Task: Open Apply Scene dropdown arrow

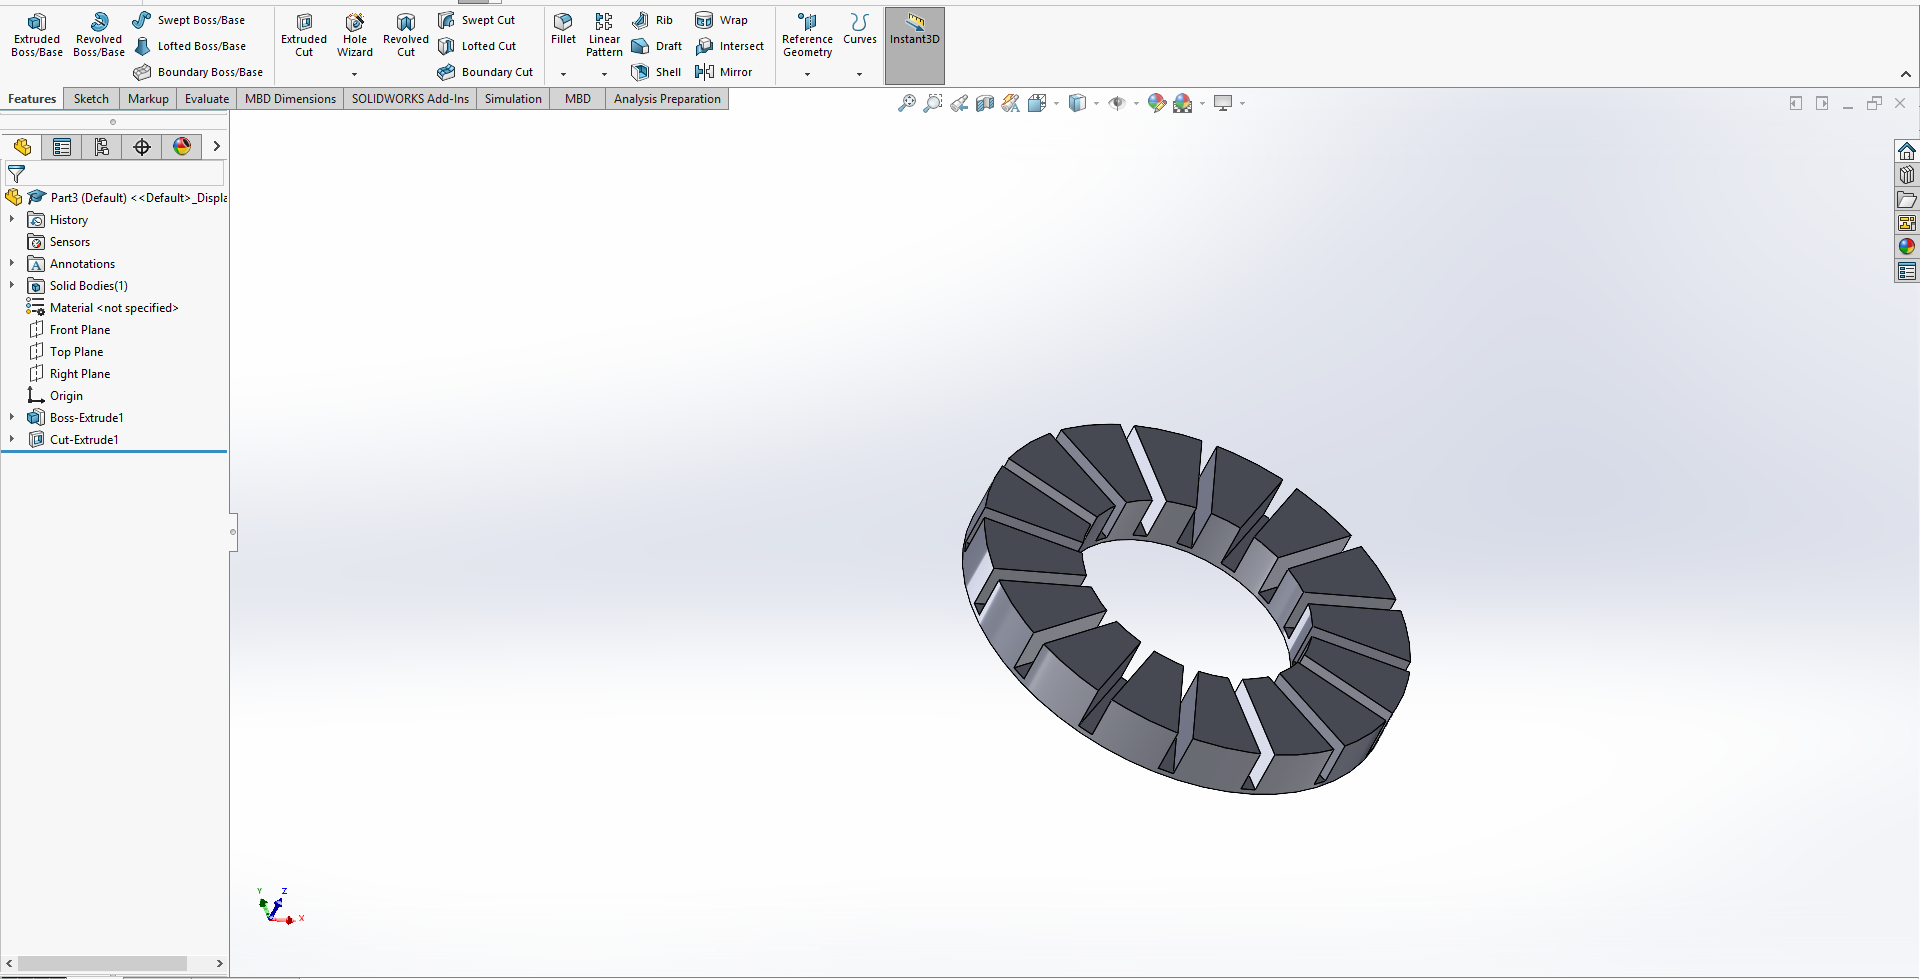Action: tap(1202, 104)
